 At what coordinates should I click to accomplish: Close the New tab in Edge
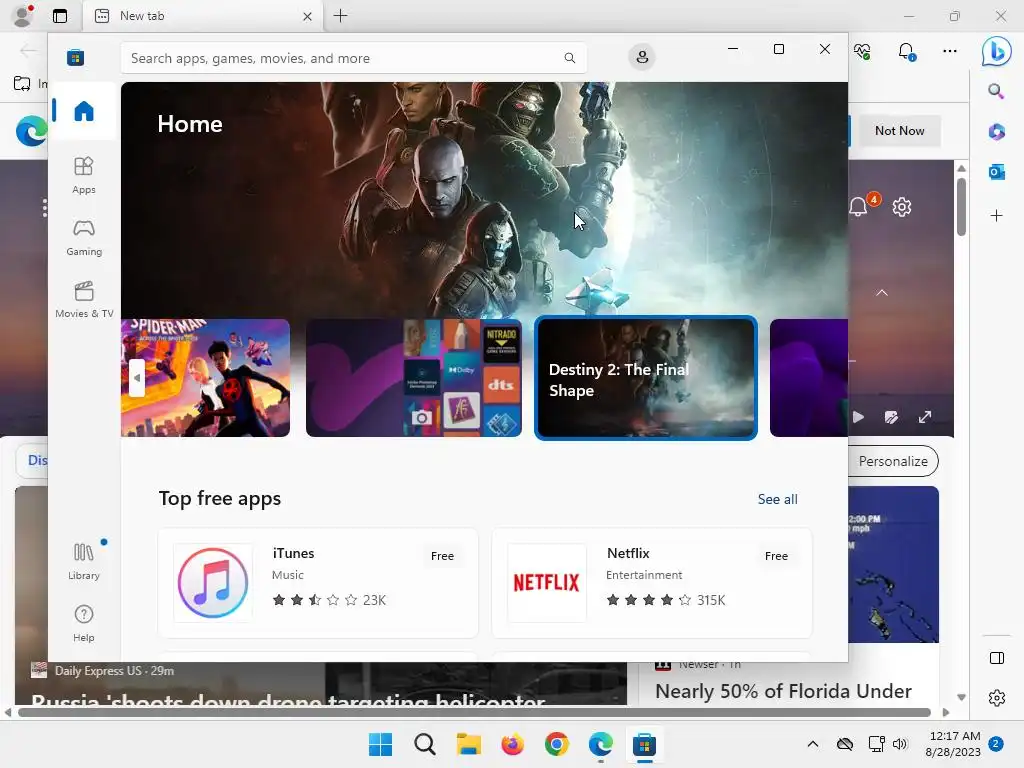tap(307, 16)
